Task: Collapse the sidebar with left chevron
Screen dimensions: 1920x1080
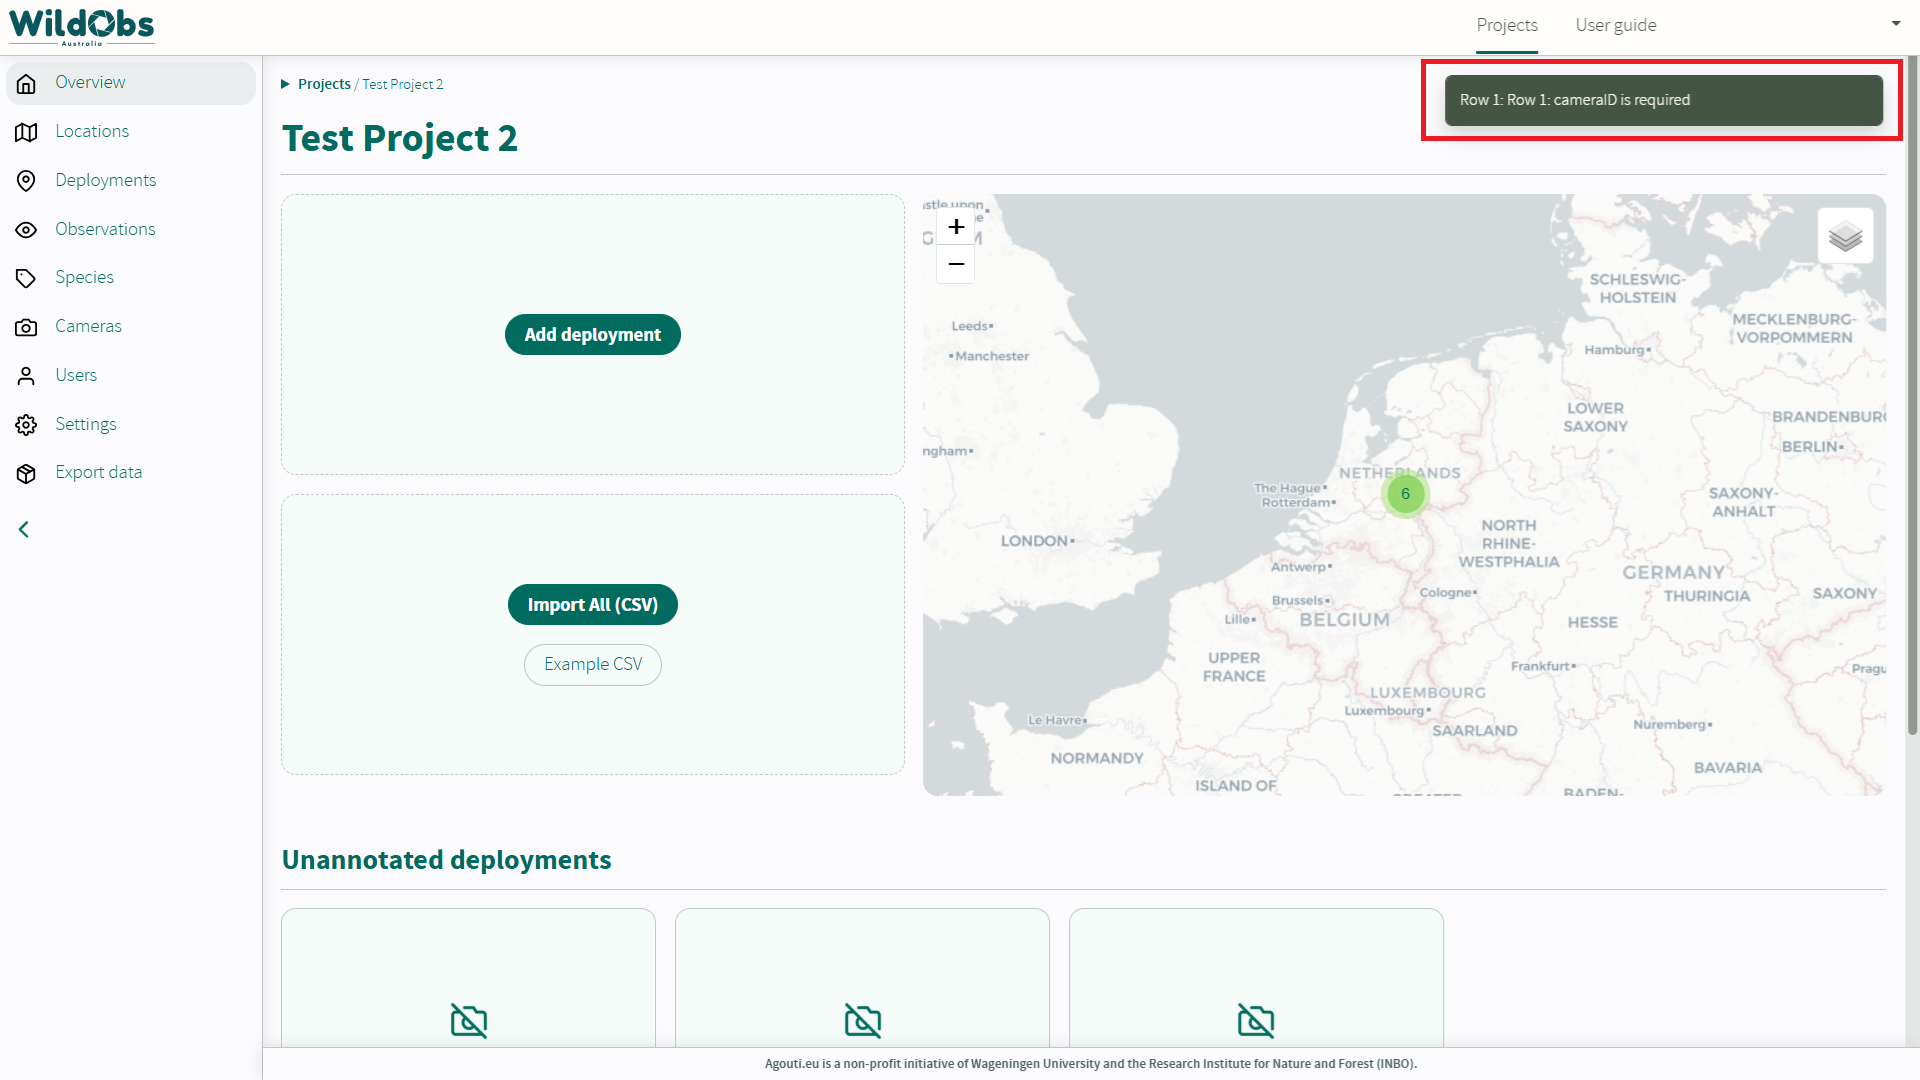Action: [24, 530]
